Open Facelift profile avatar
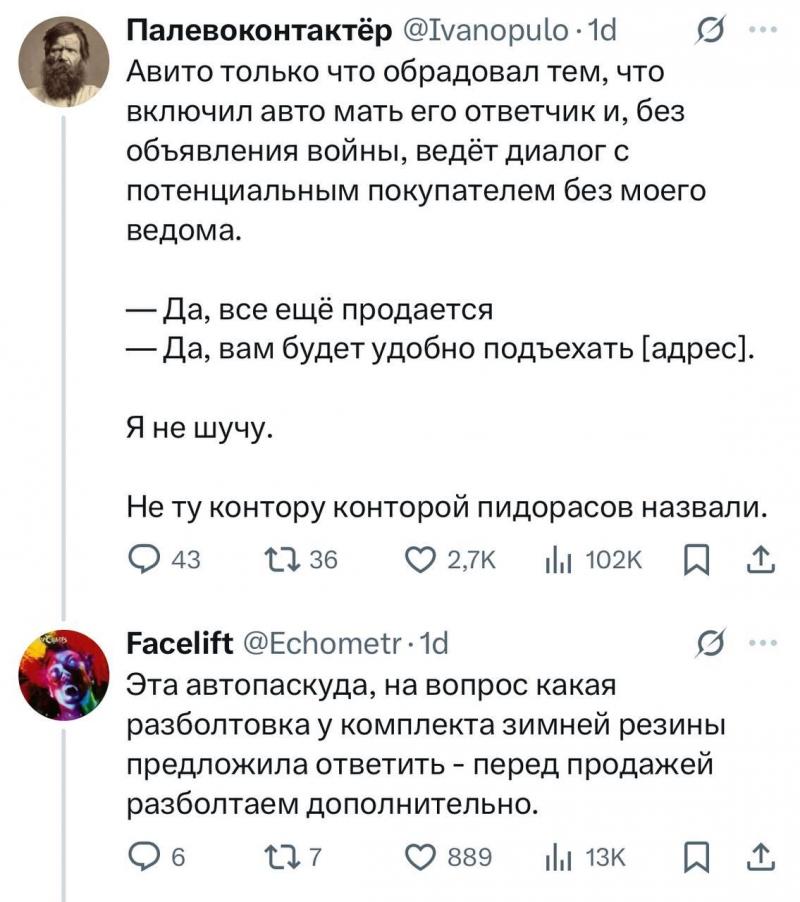Screen dimensions: 800x902 tap(64, 674)
